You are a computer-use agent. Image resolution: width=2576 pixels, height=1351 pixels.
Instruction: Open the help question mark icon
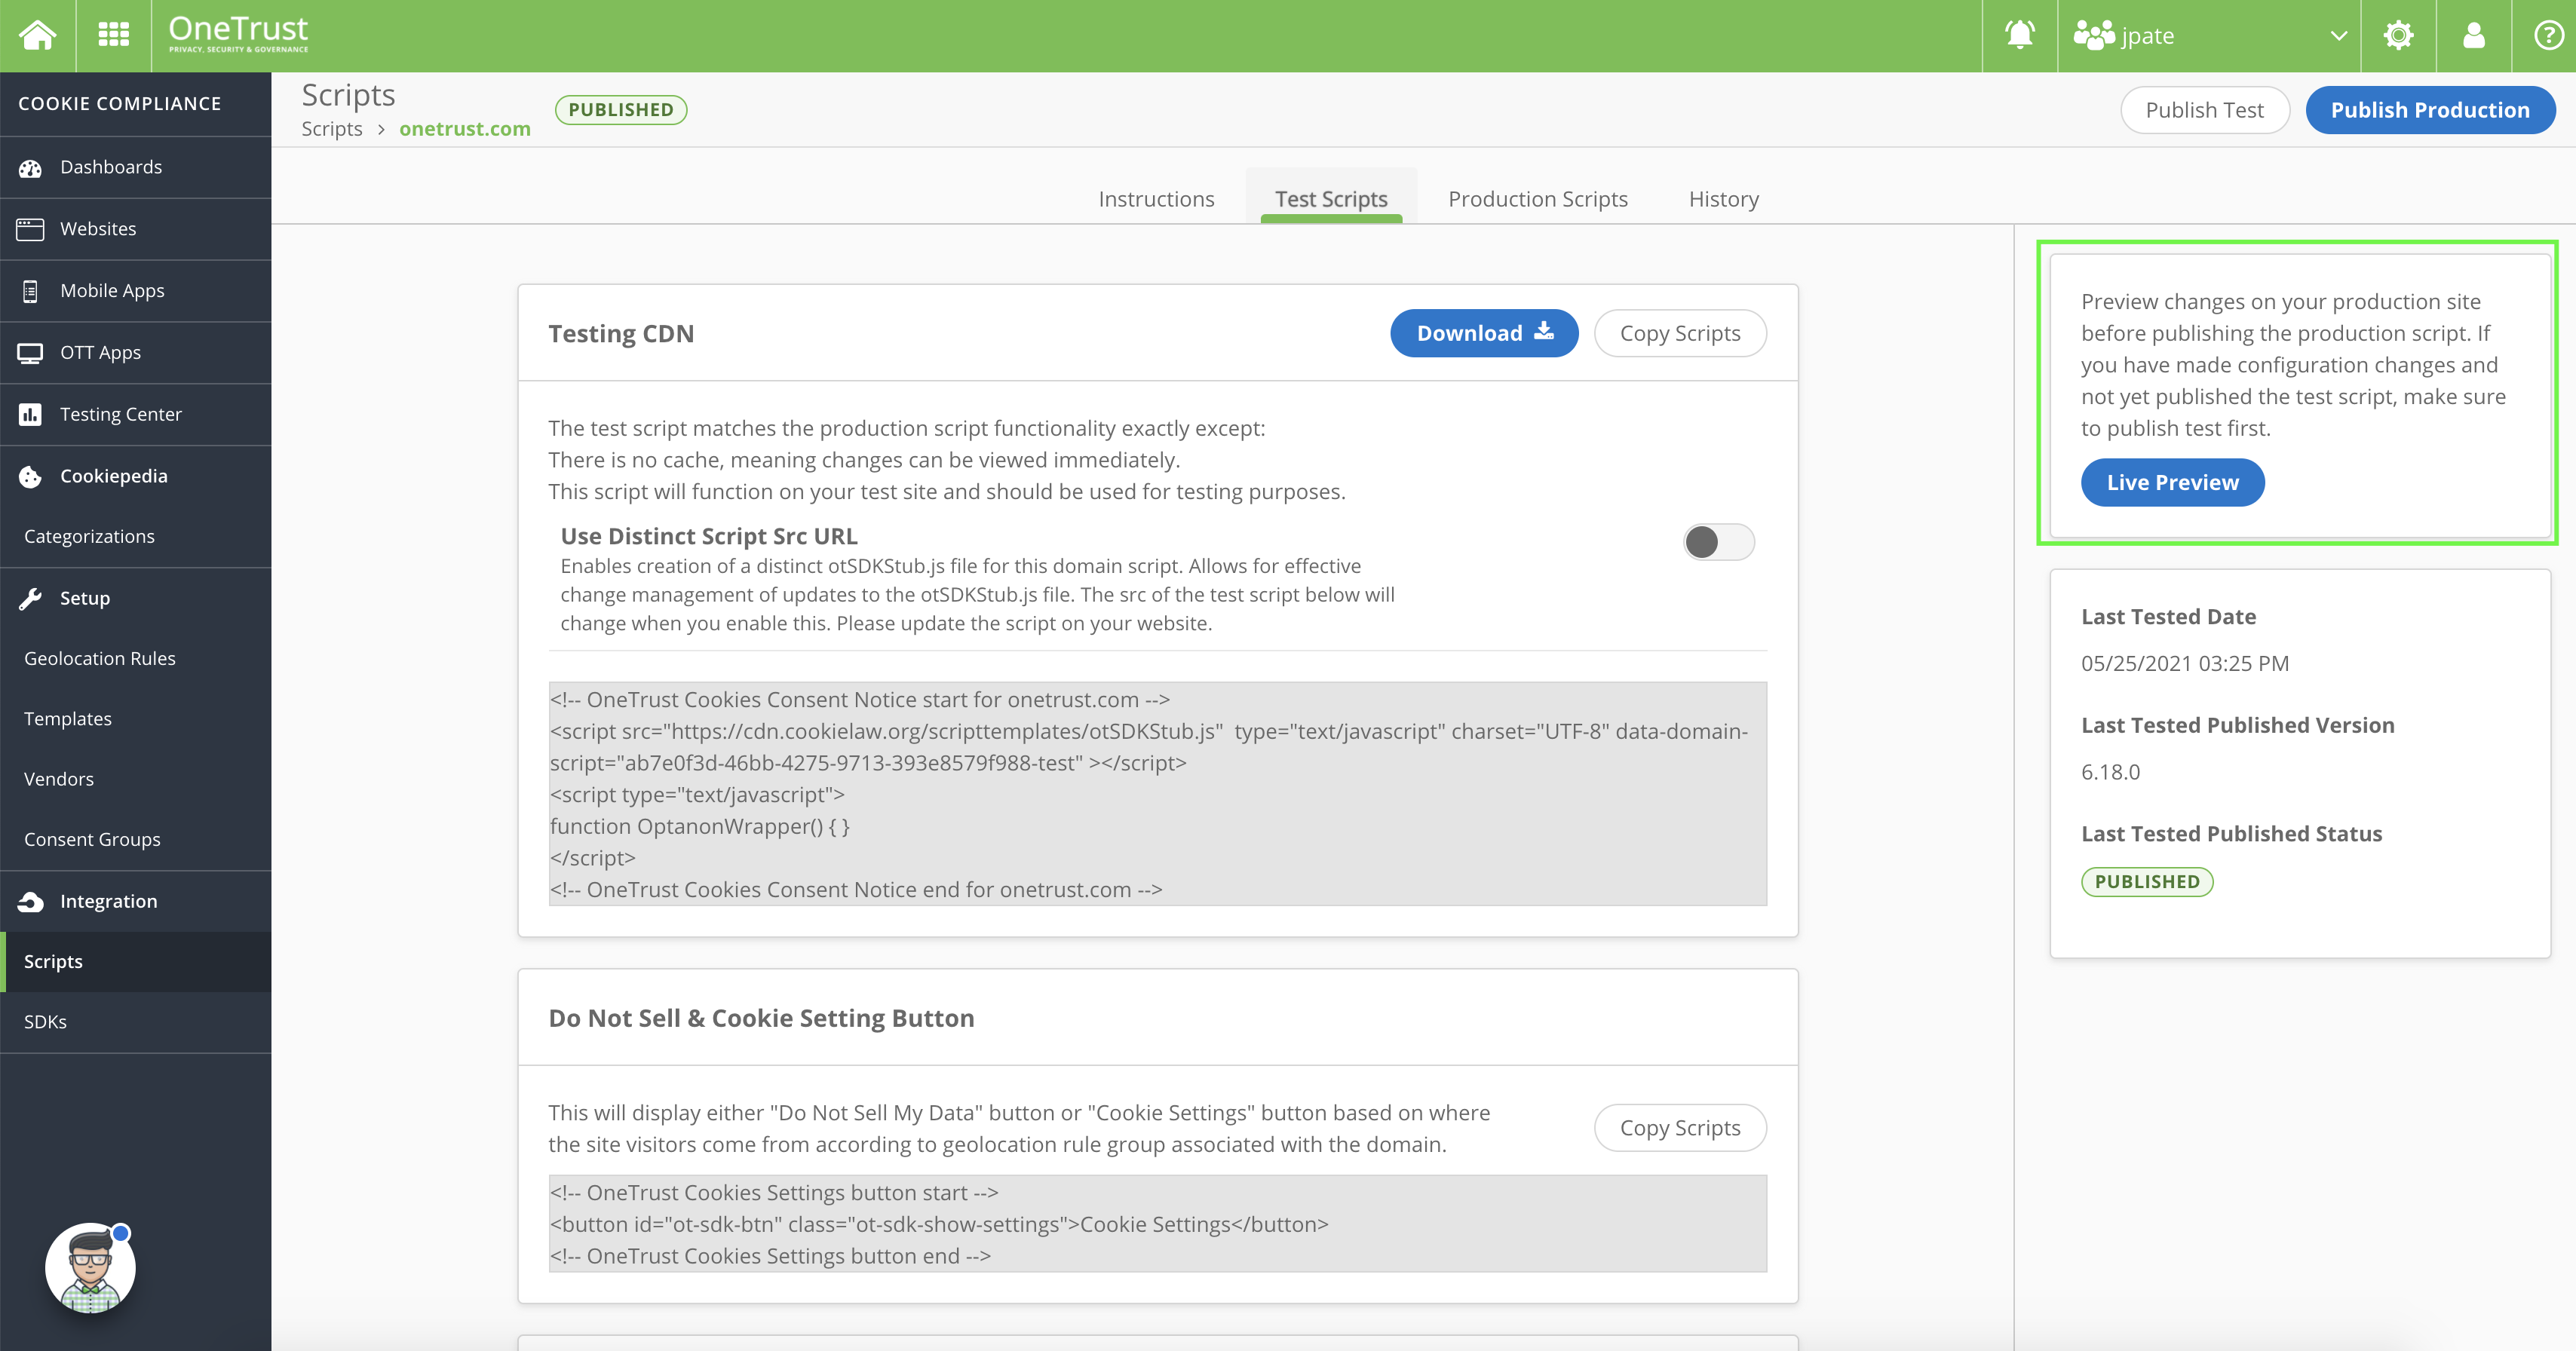(x=2547, y=35)
